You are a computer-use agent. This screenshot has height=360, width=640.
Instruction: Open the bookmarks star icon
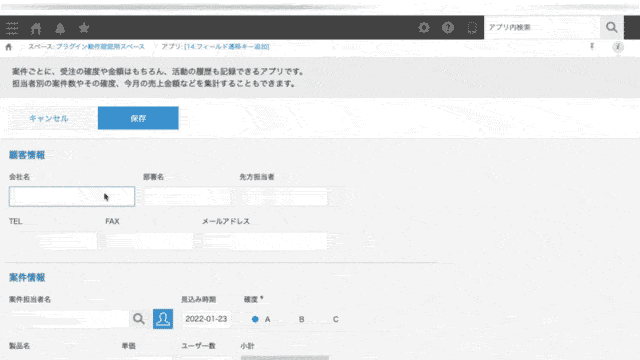(84, 28)
